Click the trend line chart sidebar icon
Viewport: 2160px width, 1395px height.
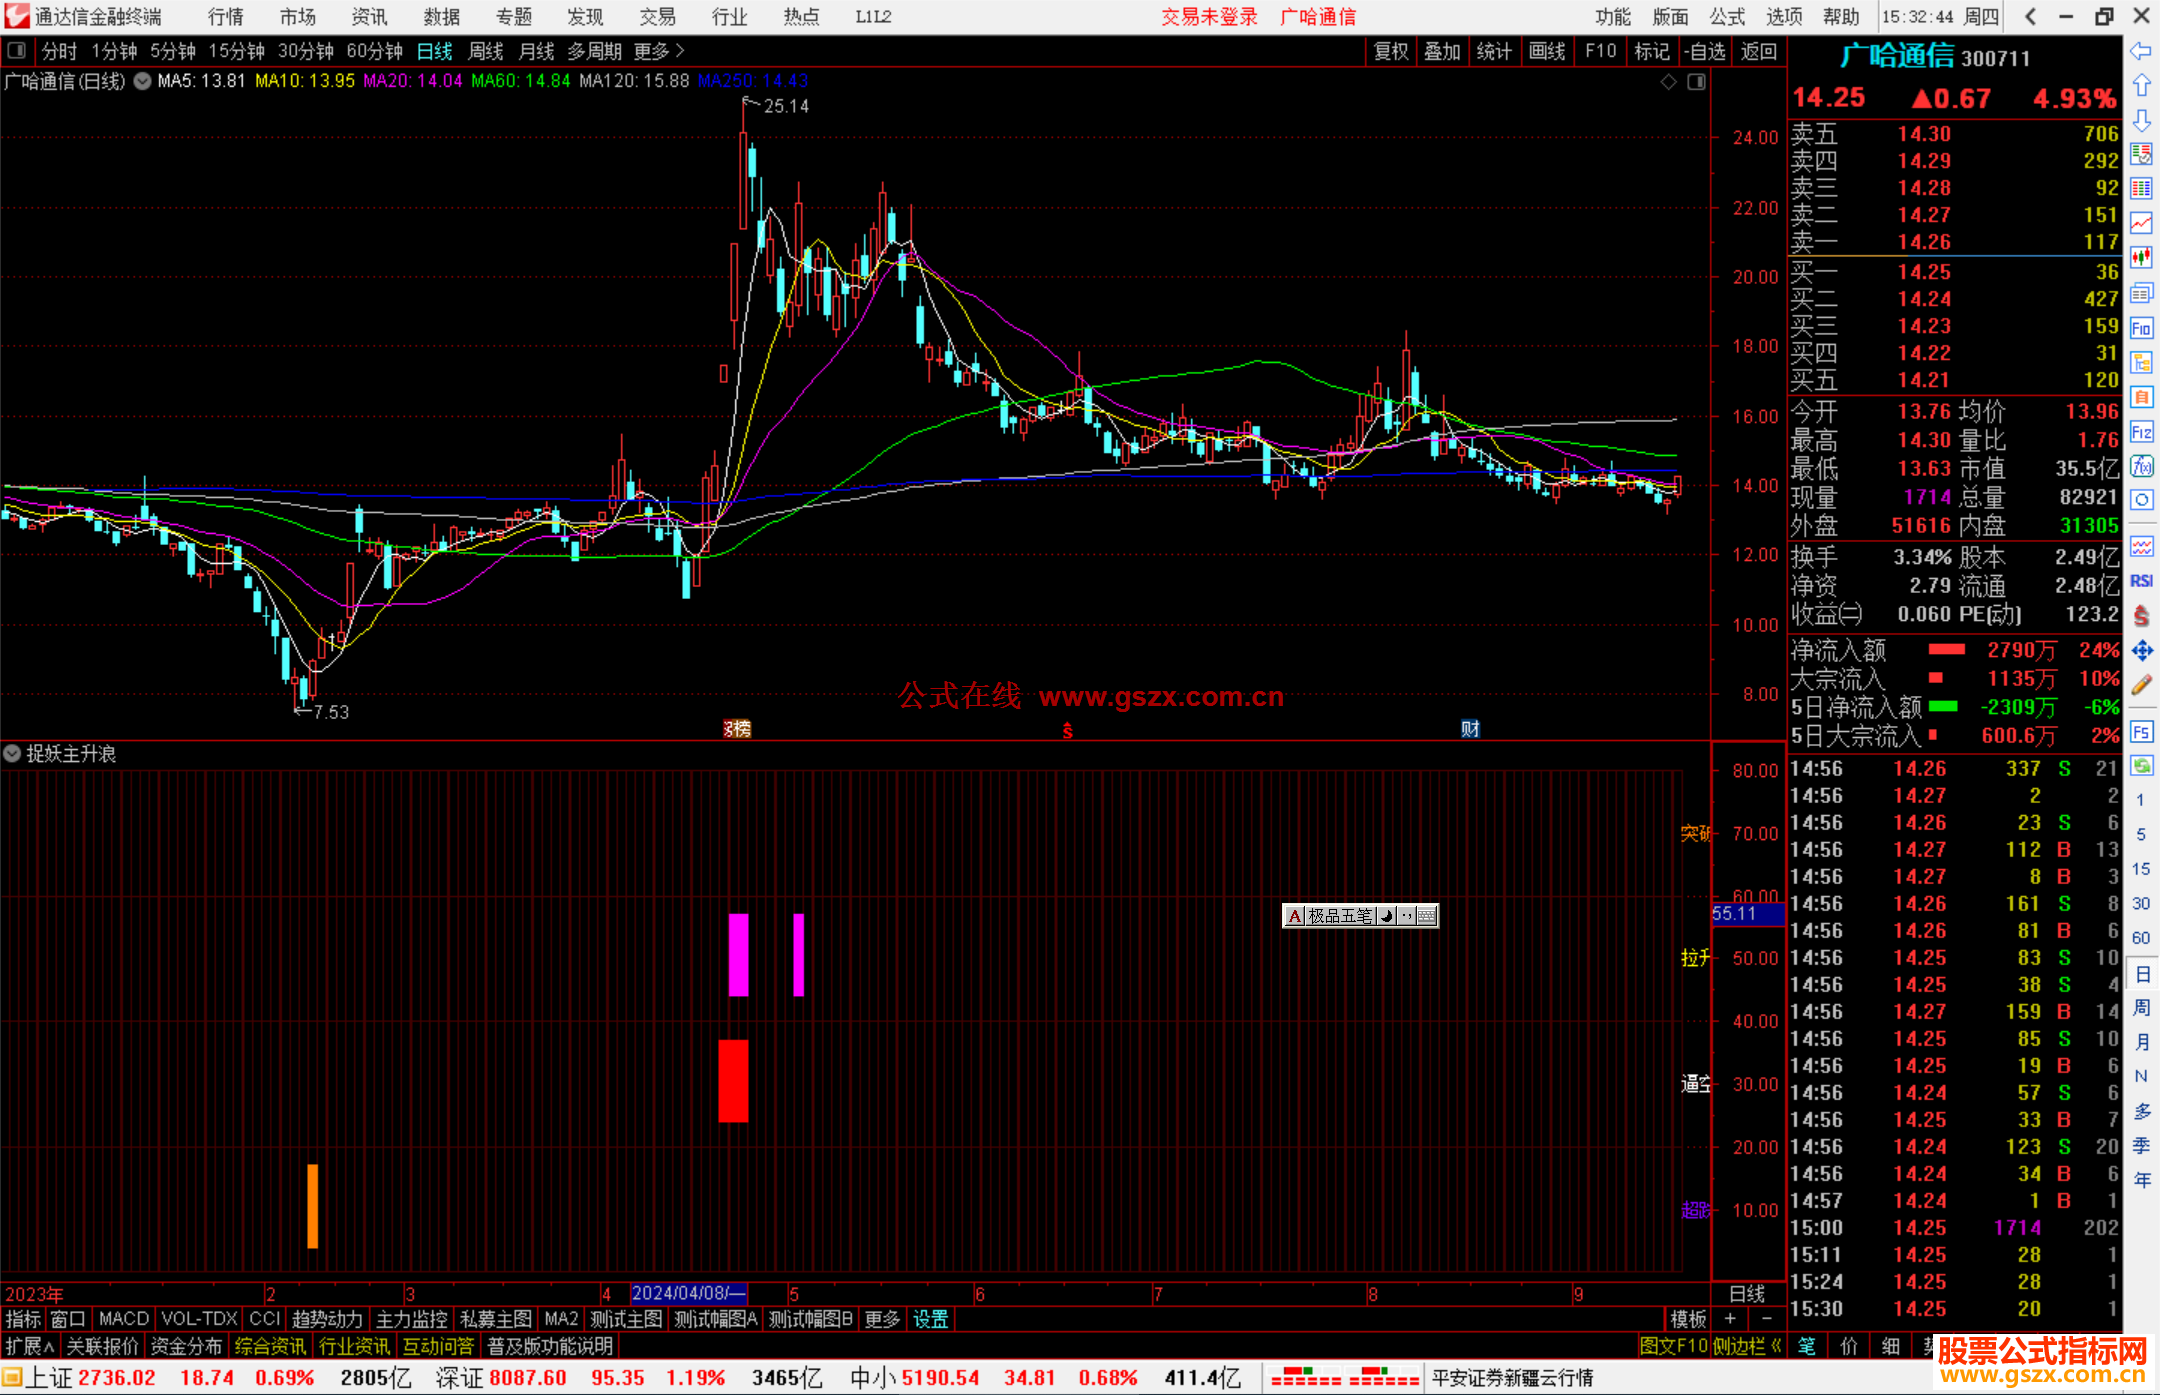(x=2141, y=224)
